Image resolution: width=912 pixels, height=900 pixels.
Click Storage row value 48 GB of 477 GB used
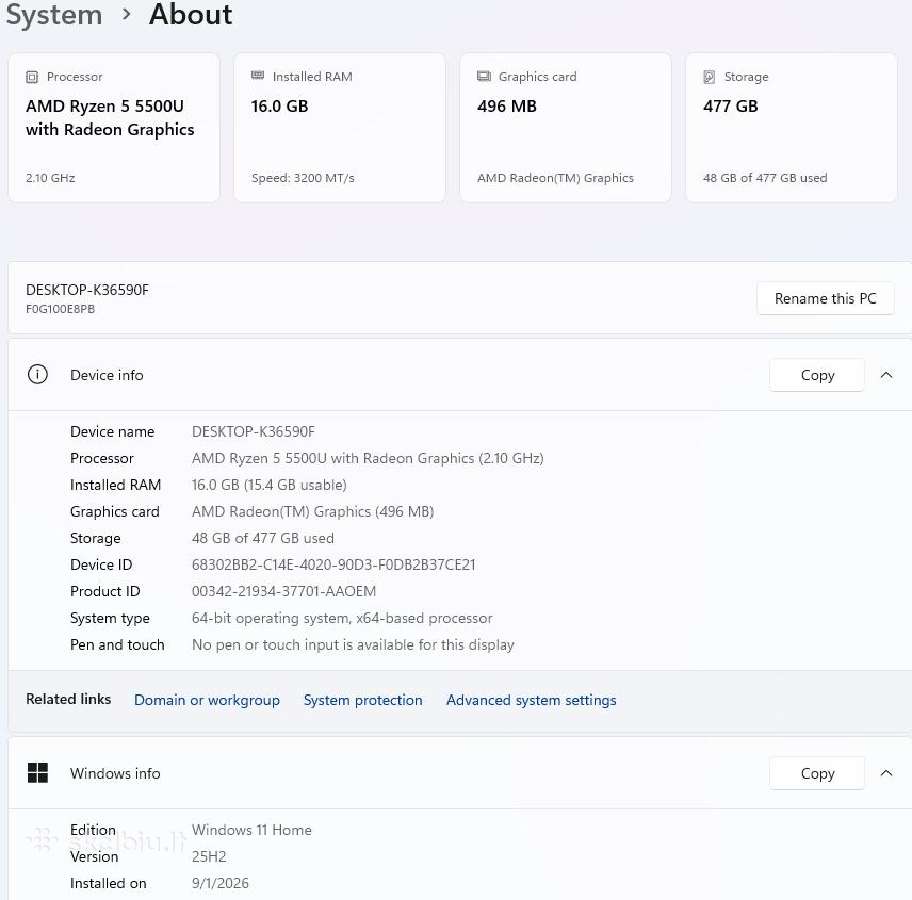(263, 538)
